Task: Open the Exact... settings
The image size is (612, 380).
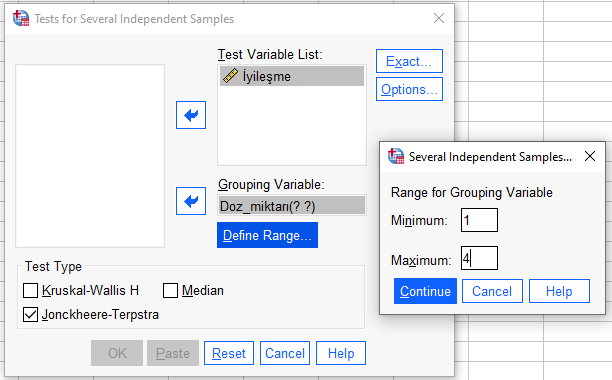Action: pos(409,61)
